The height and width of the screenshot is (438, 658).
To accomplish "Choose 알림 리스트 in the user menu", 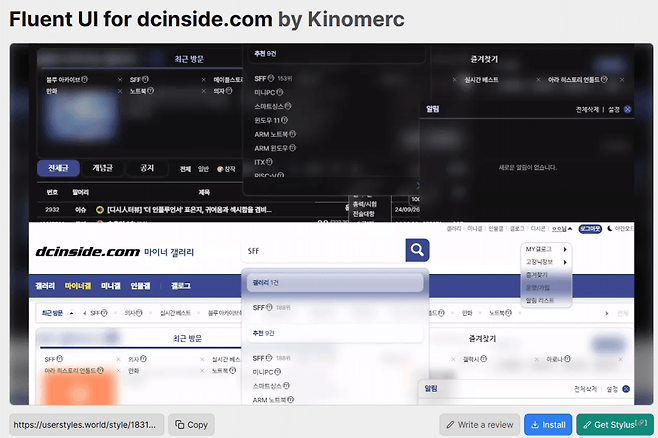I will [539, 299].
